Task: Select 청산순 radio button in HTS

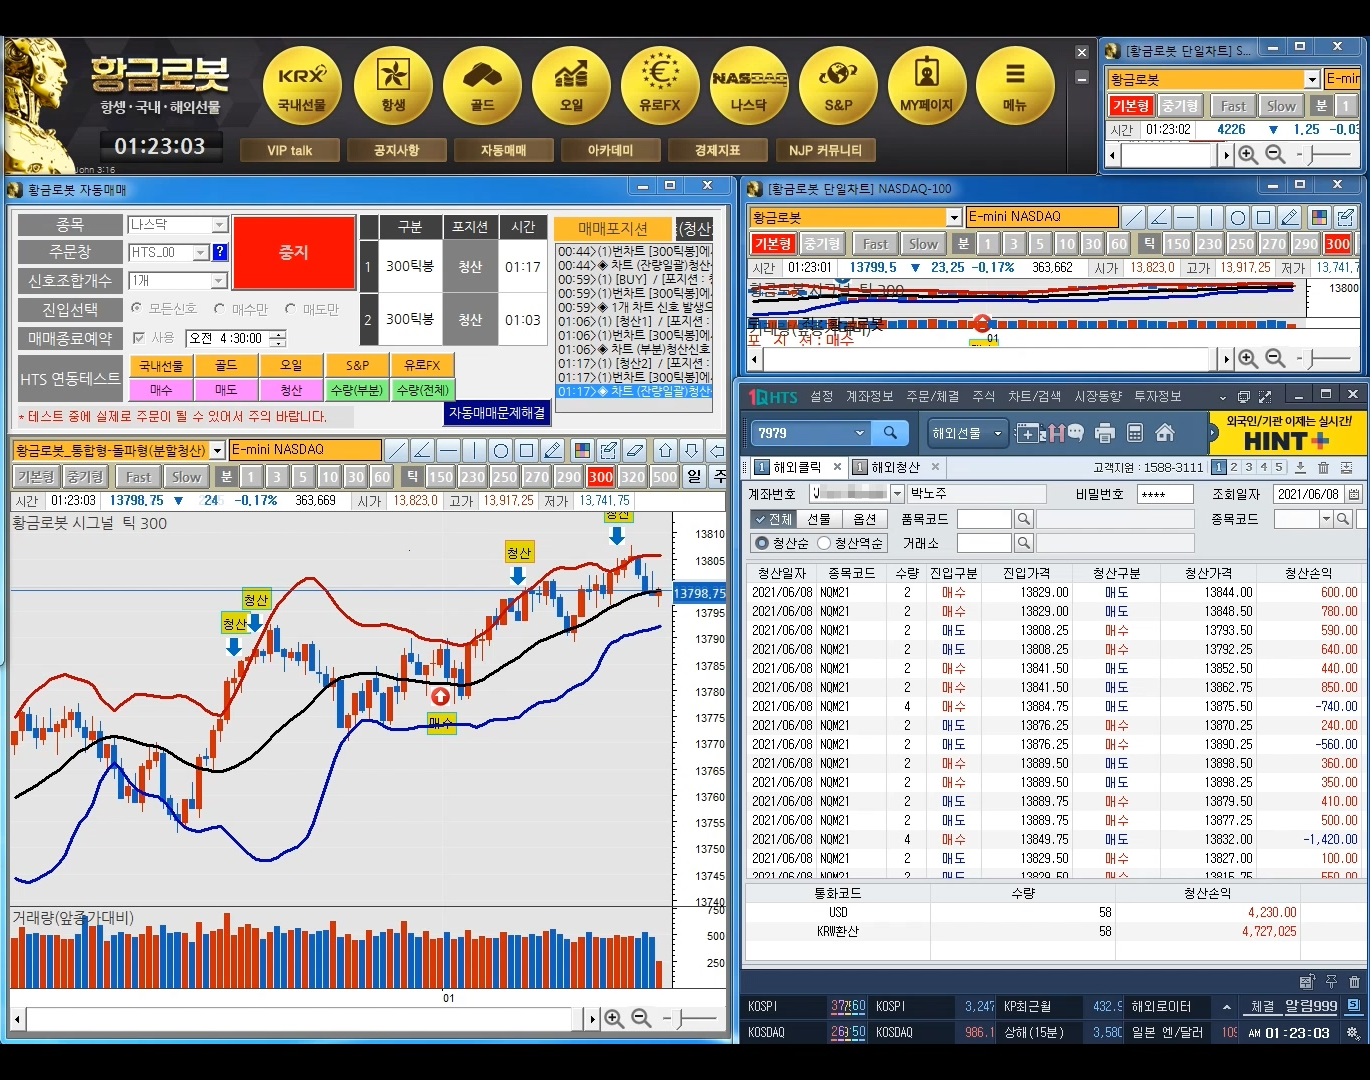Action: point(762,543)
